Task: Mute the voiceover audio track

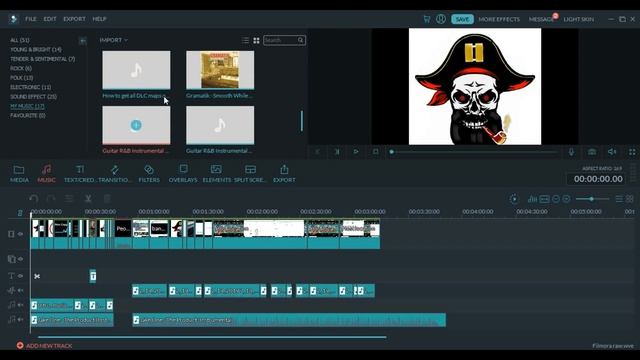Action: 20,290
